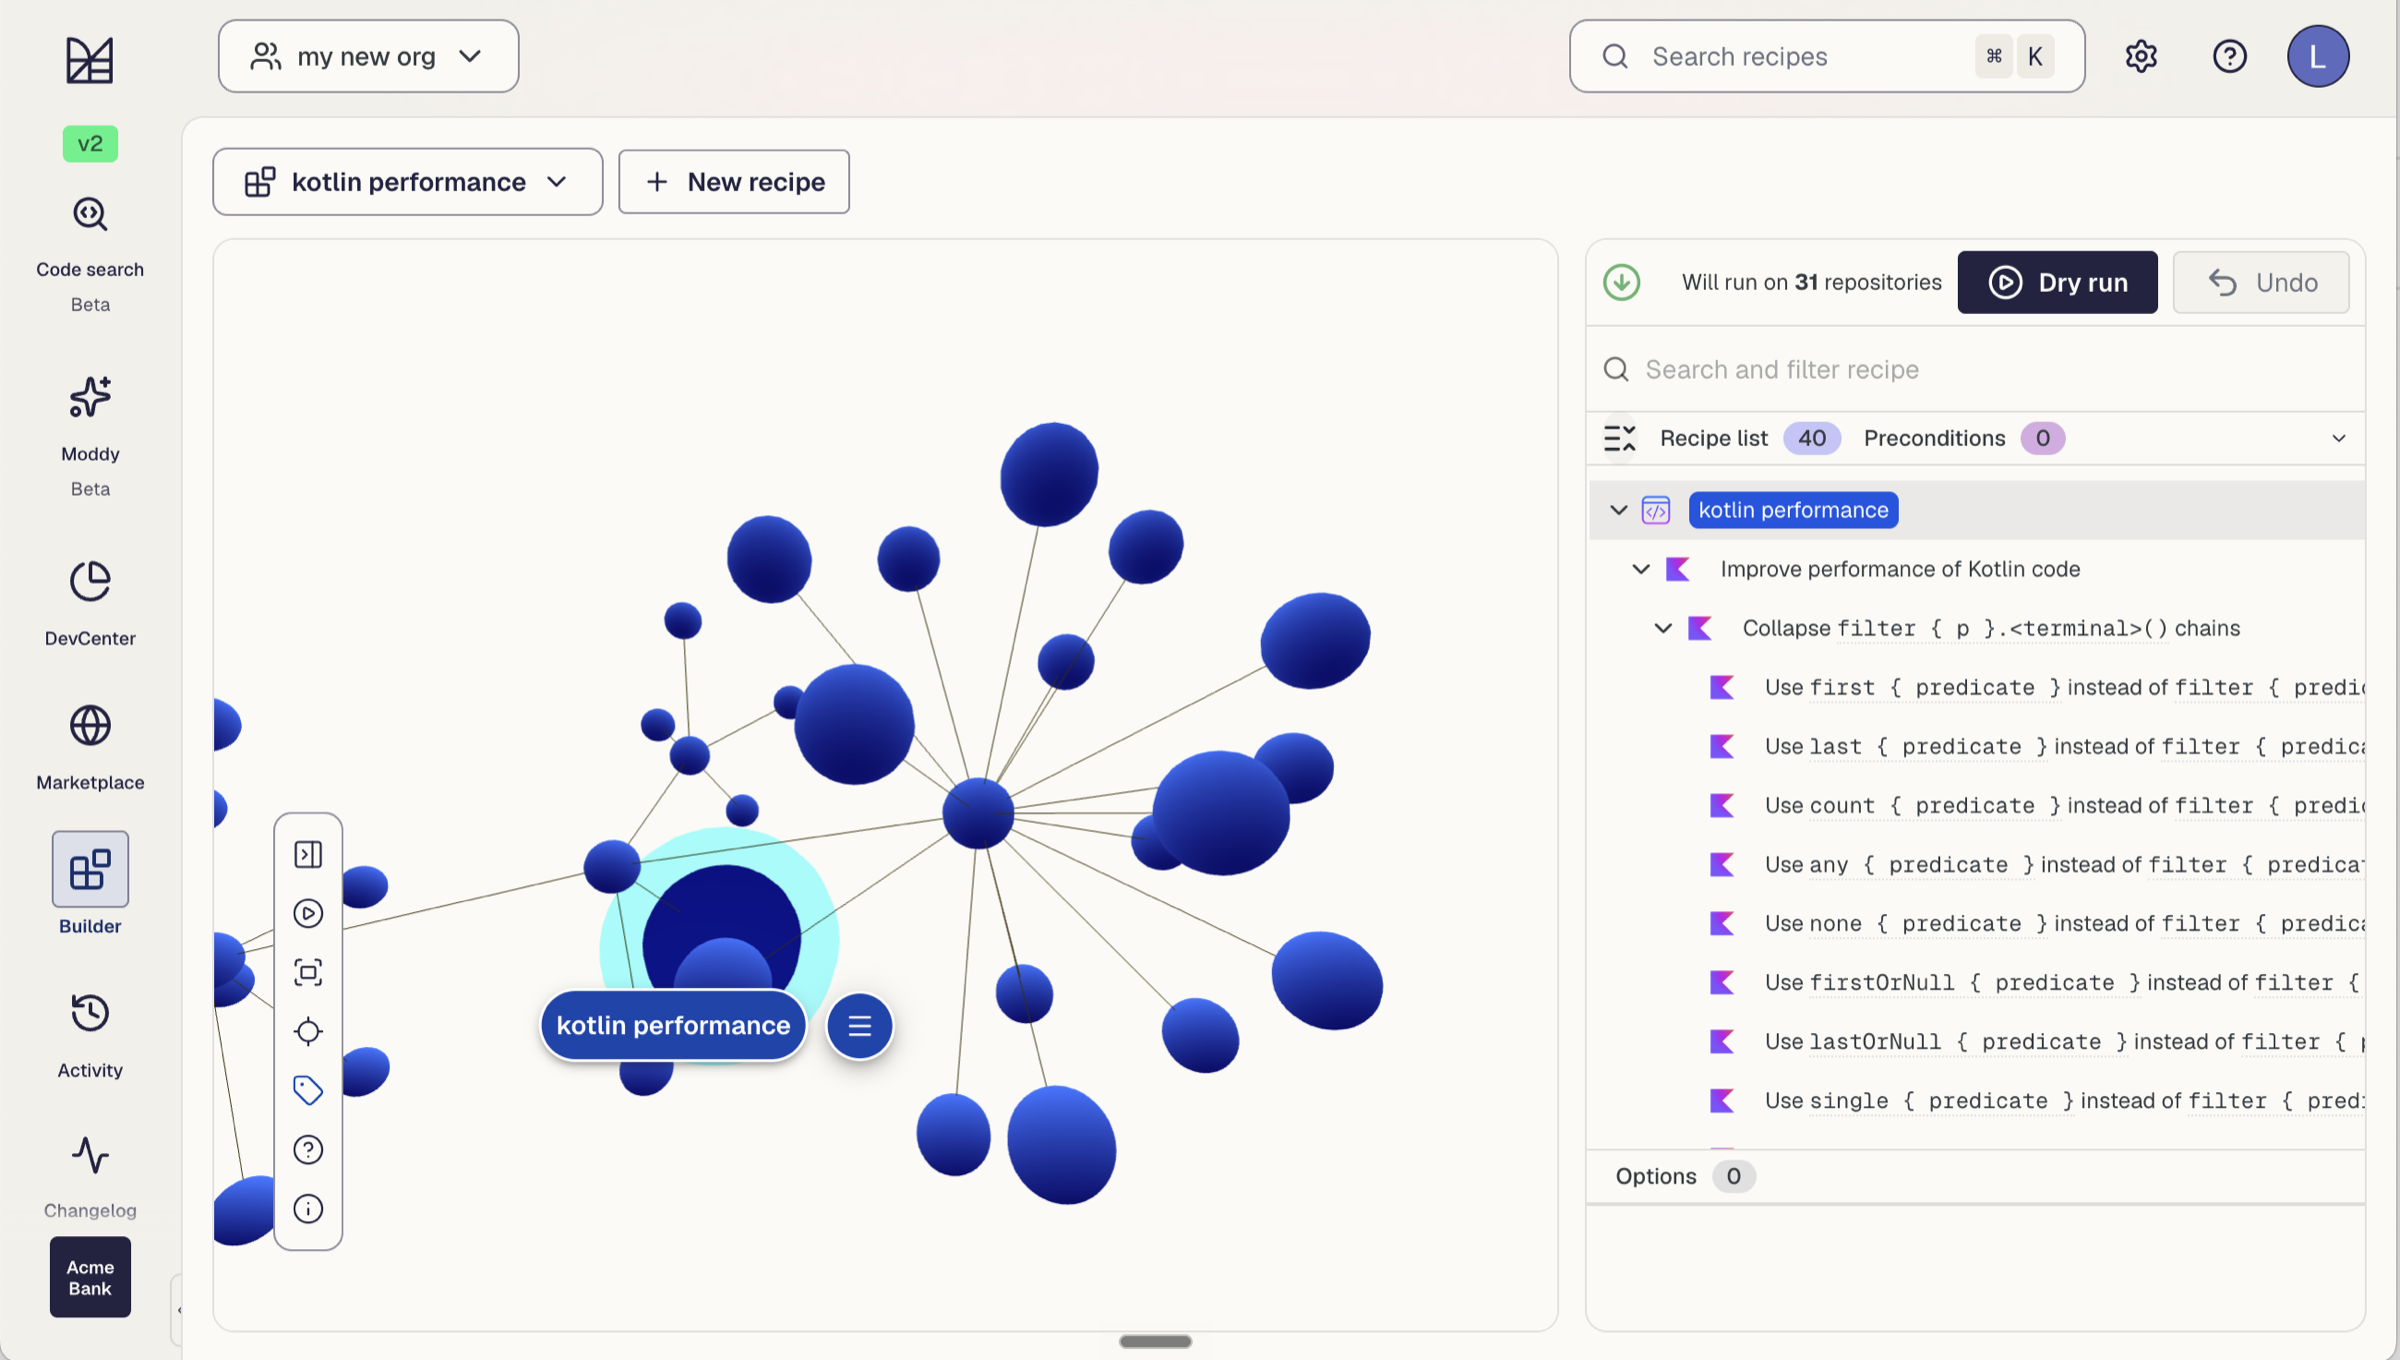Open user avatar L menu

pyautogui.click(x=2318, y=57)
